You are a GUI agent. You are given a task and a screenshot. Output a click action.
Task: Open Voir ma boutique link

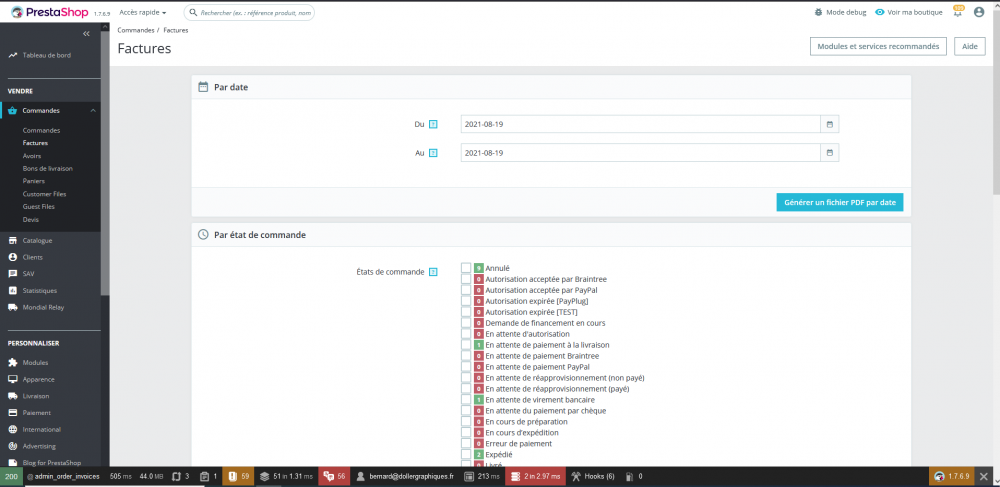(x=909, y=12)
